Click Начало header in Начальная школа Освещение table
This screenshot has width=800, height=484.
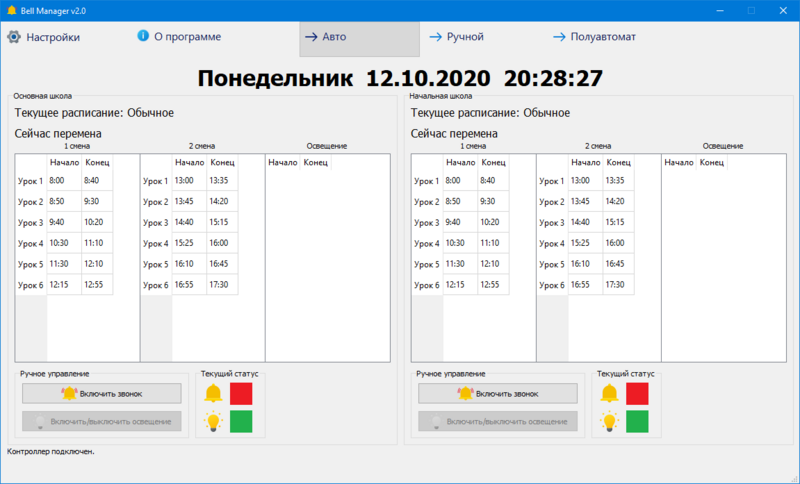click(x=679, y=162)
